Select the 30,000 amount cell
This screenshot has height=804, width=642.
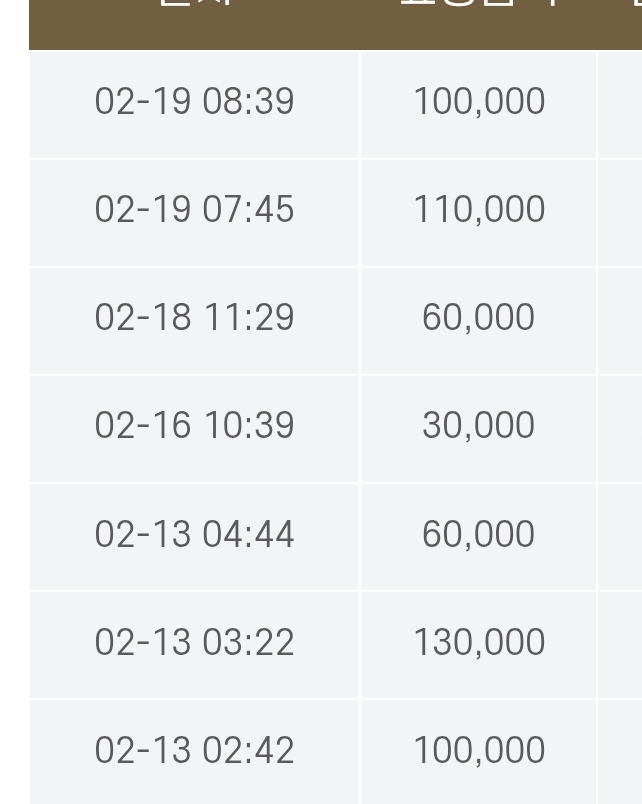click(x=478, y=426)
